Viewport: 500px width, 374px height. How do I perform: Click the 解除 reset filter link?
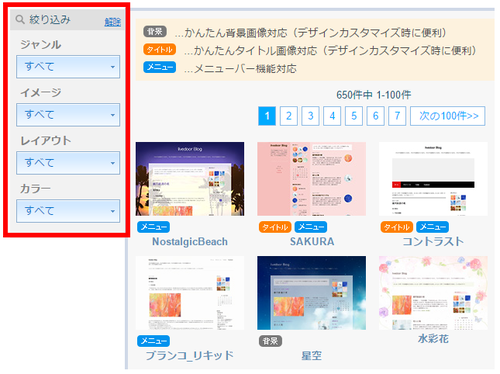(x=113, y=22)
